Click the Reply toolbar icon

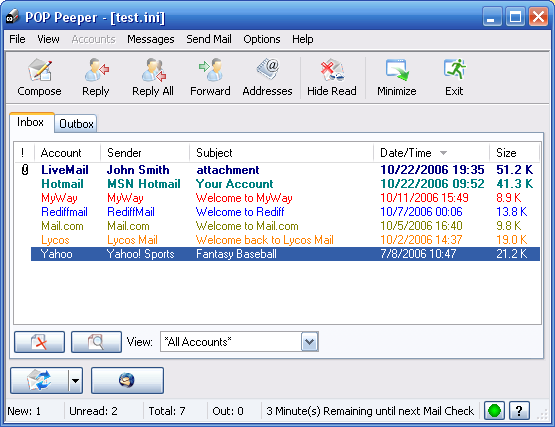[96, 70]
